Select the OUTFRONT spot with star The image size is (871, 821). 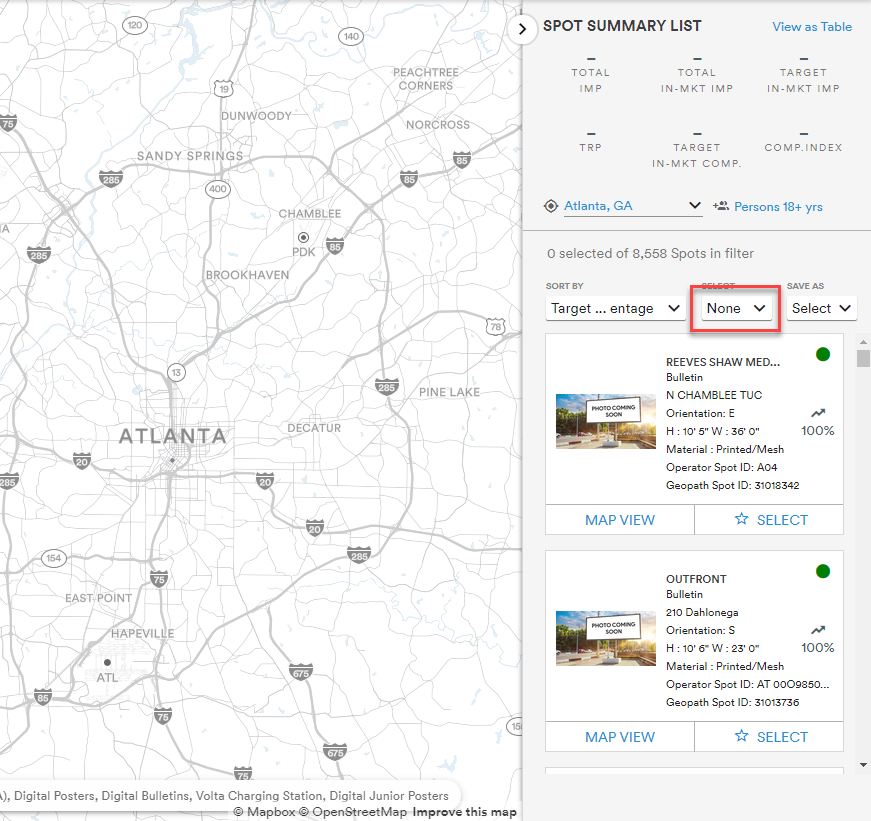coord(769,737)
